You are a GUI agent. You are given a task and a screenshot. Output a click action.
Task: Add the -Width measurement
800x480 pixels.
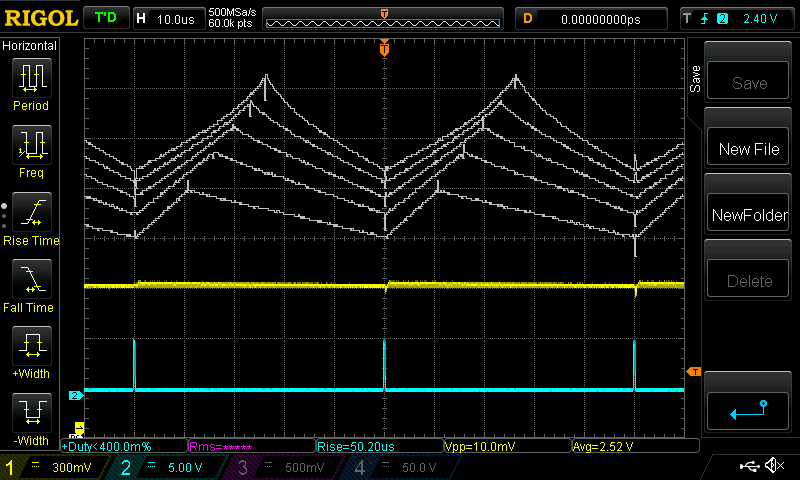(x=30, y=416)
